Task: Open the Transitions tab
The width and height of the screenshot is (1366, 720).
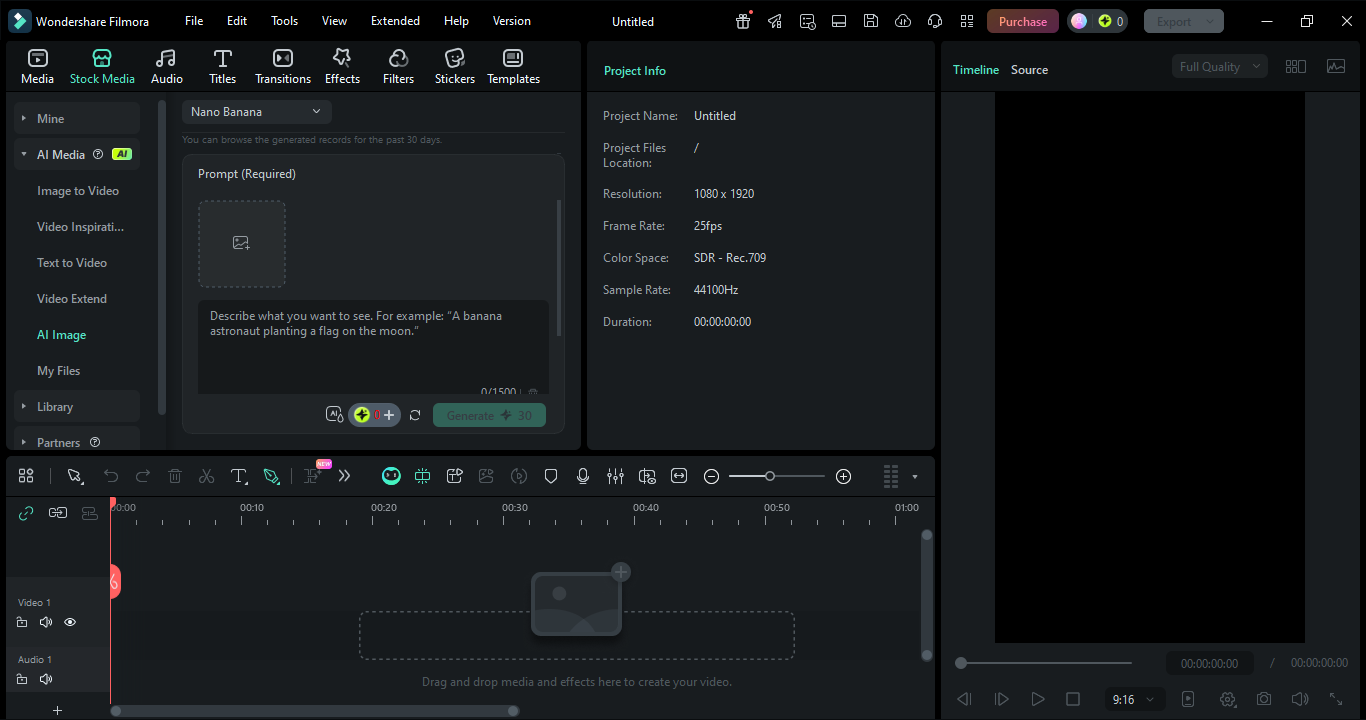Action: tap(283, 66)
